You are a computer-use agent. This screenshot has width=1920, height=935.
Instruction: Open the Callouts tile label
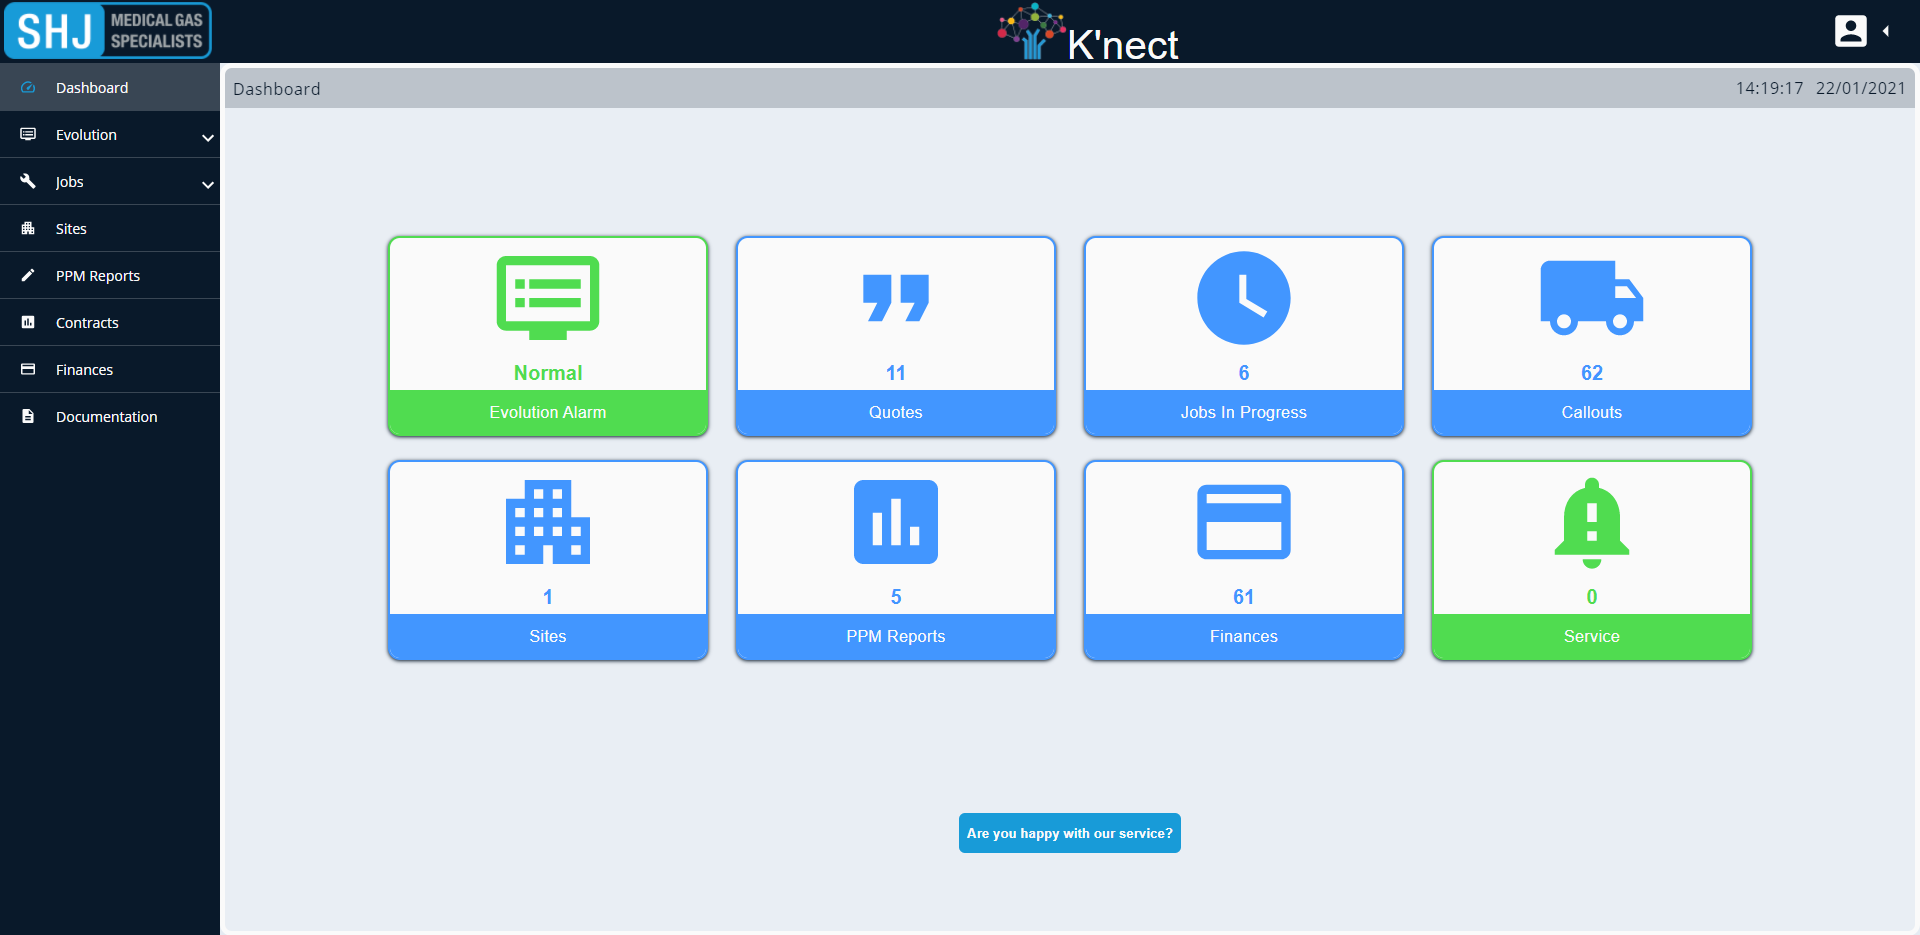(1592, 412)
